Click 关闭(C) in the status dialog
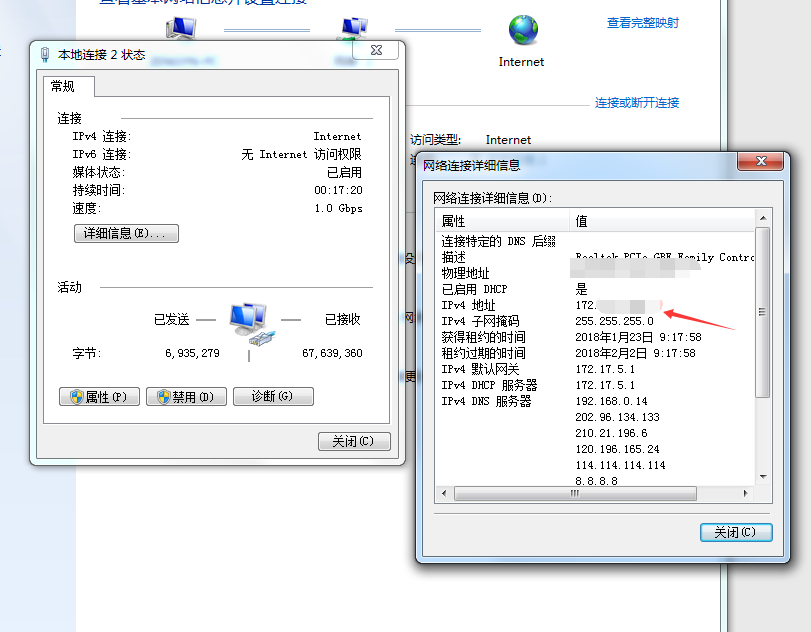 (x=354, y=441)
